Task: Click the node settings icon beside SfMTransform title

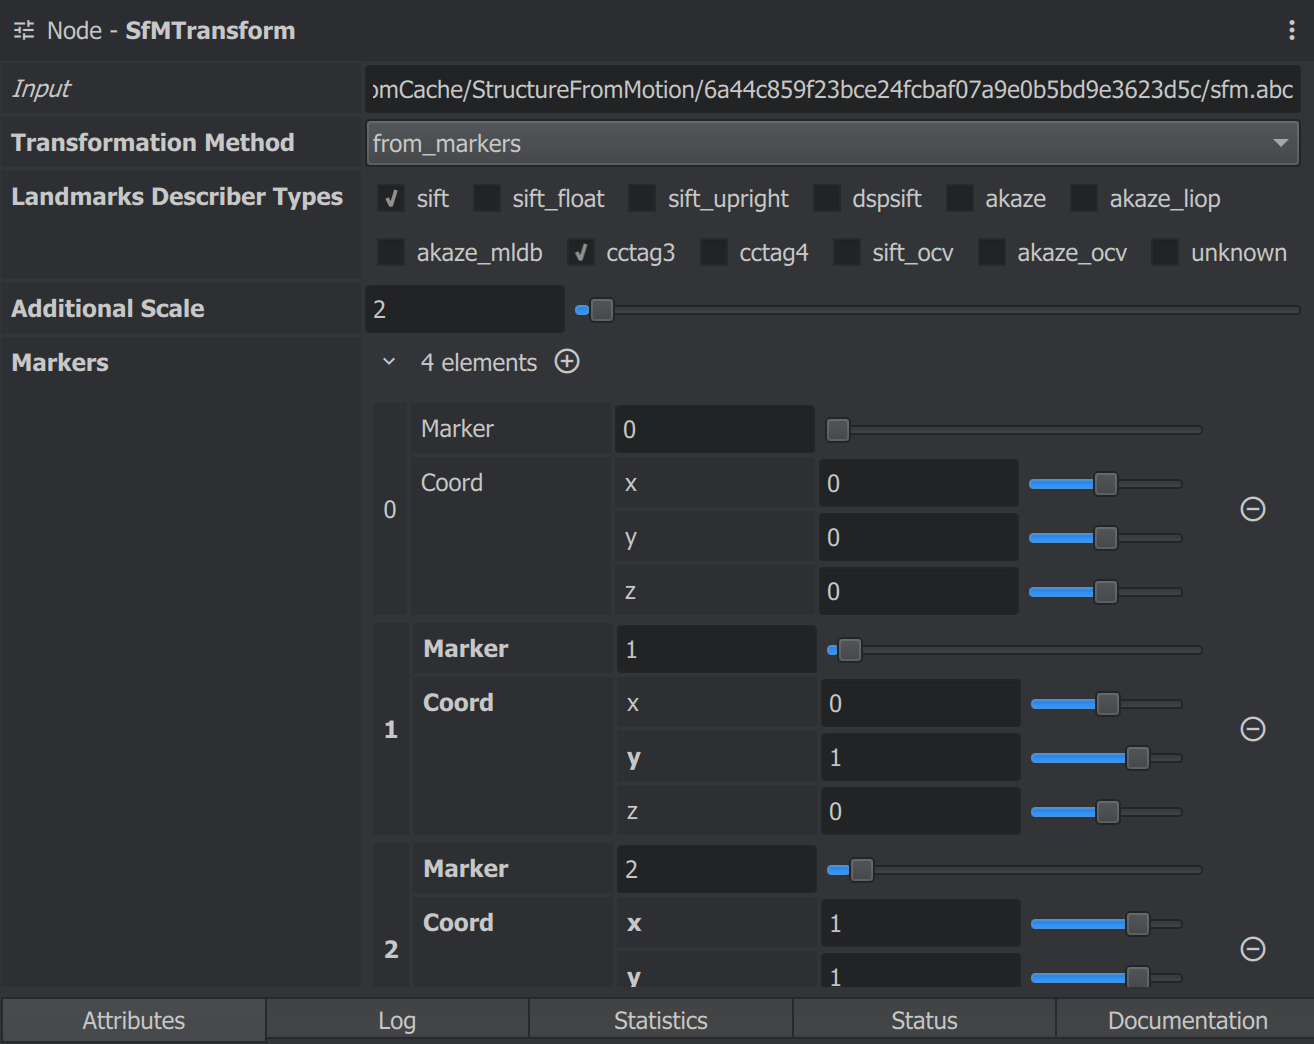Action: (x=22, y=30)
